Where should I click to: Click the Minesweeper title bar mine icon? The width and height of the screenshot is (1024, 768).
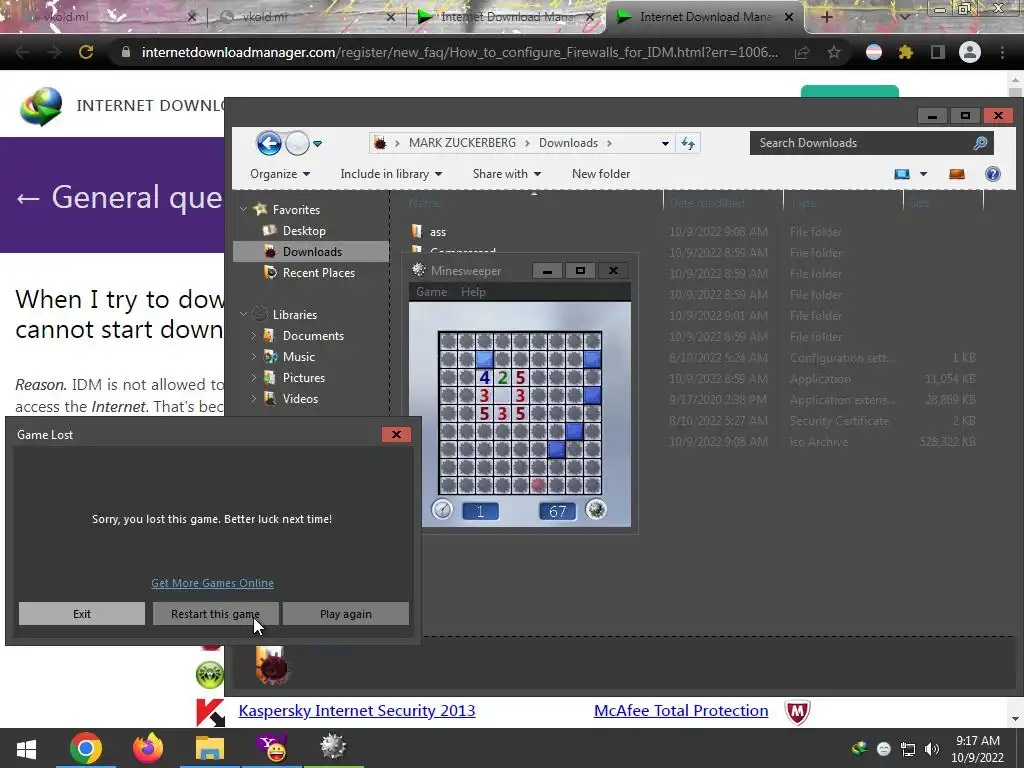(x=419, y=270)
